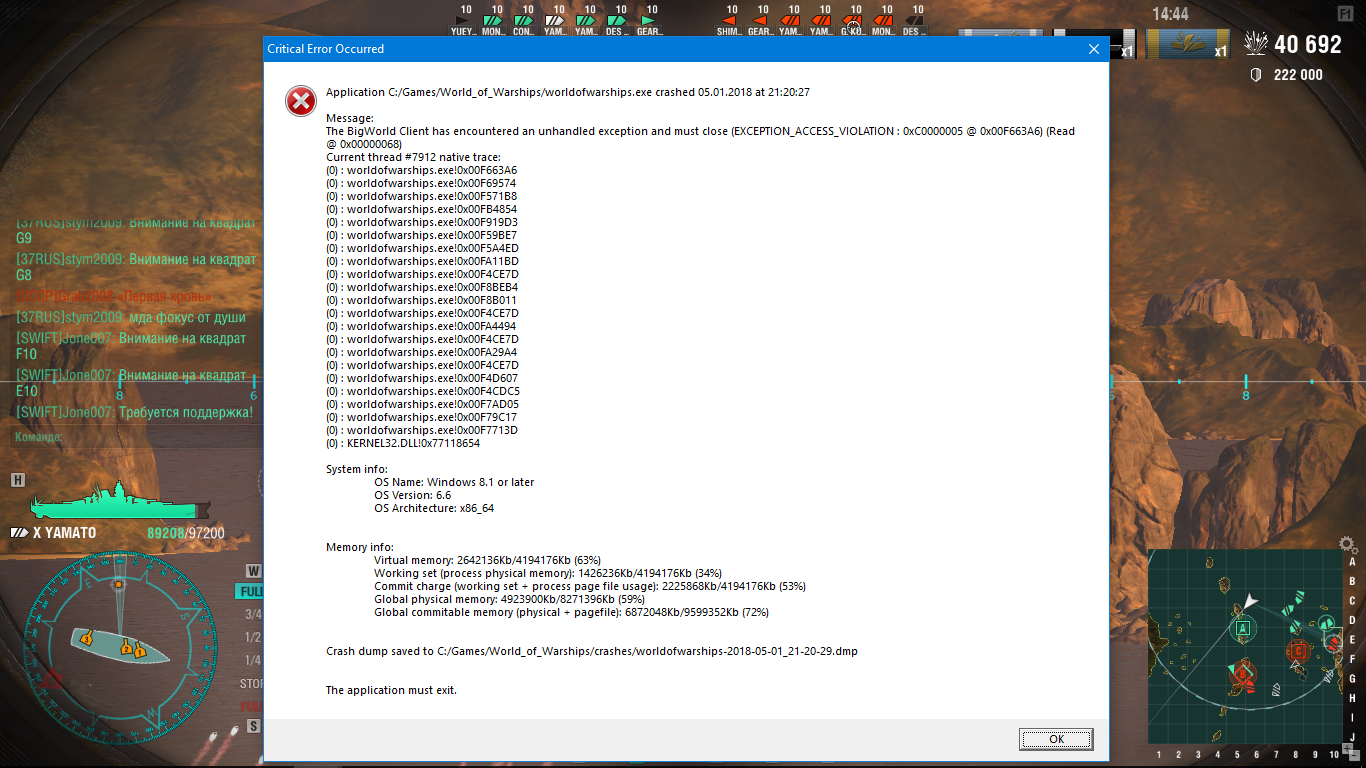Click the 'OS Architecture: x86_64' line

click(x=434, y=508)
